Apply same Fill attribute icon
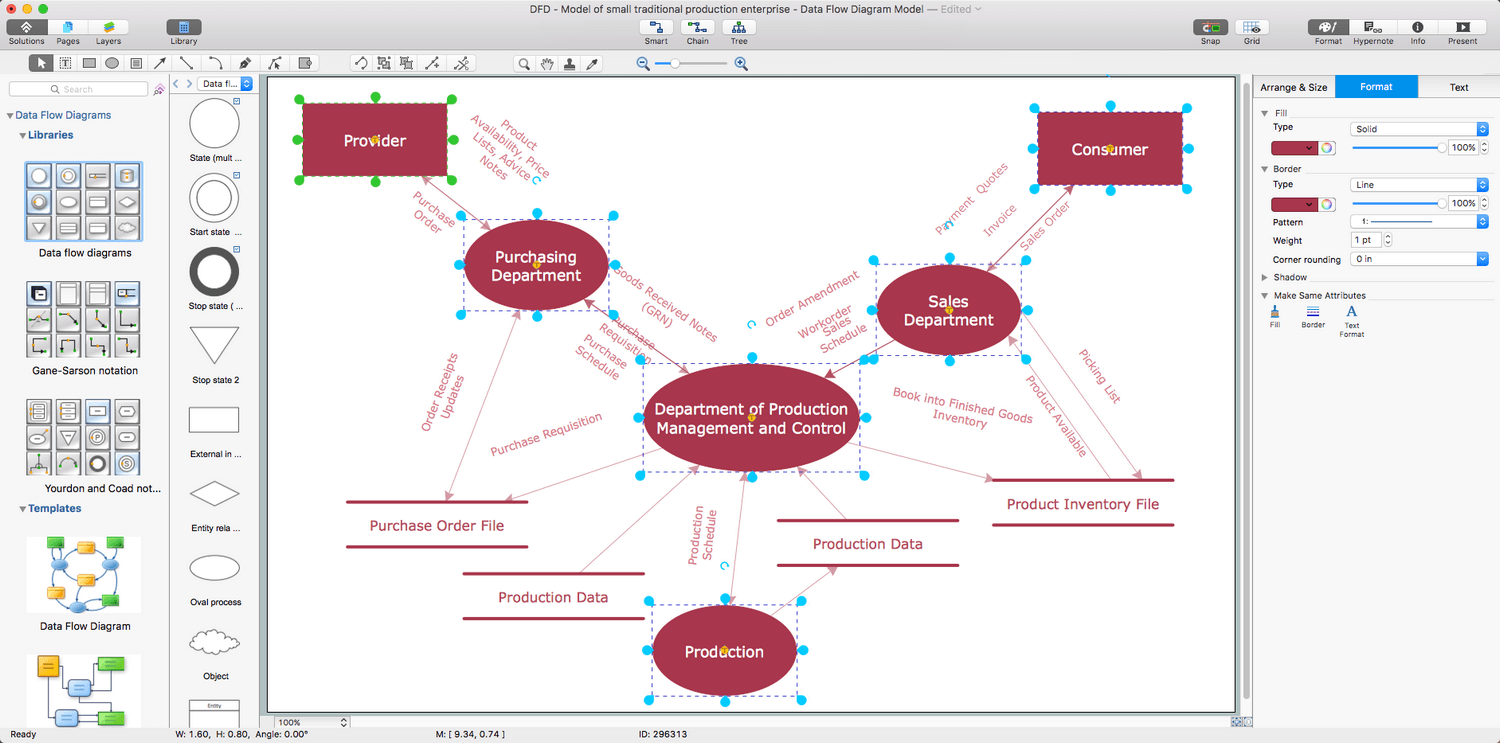 pos(1275,317)
